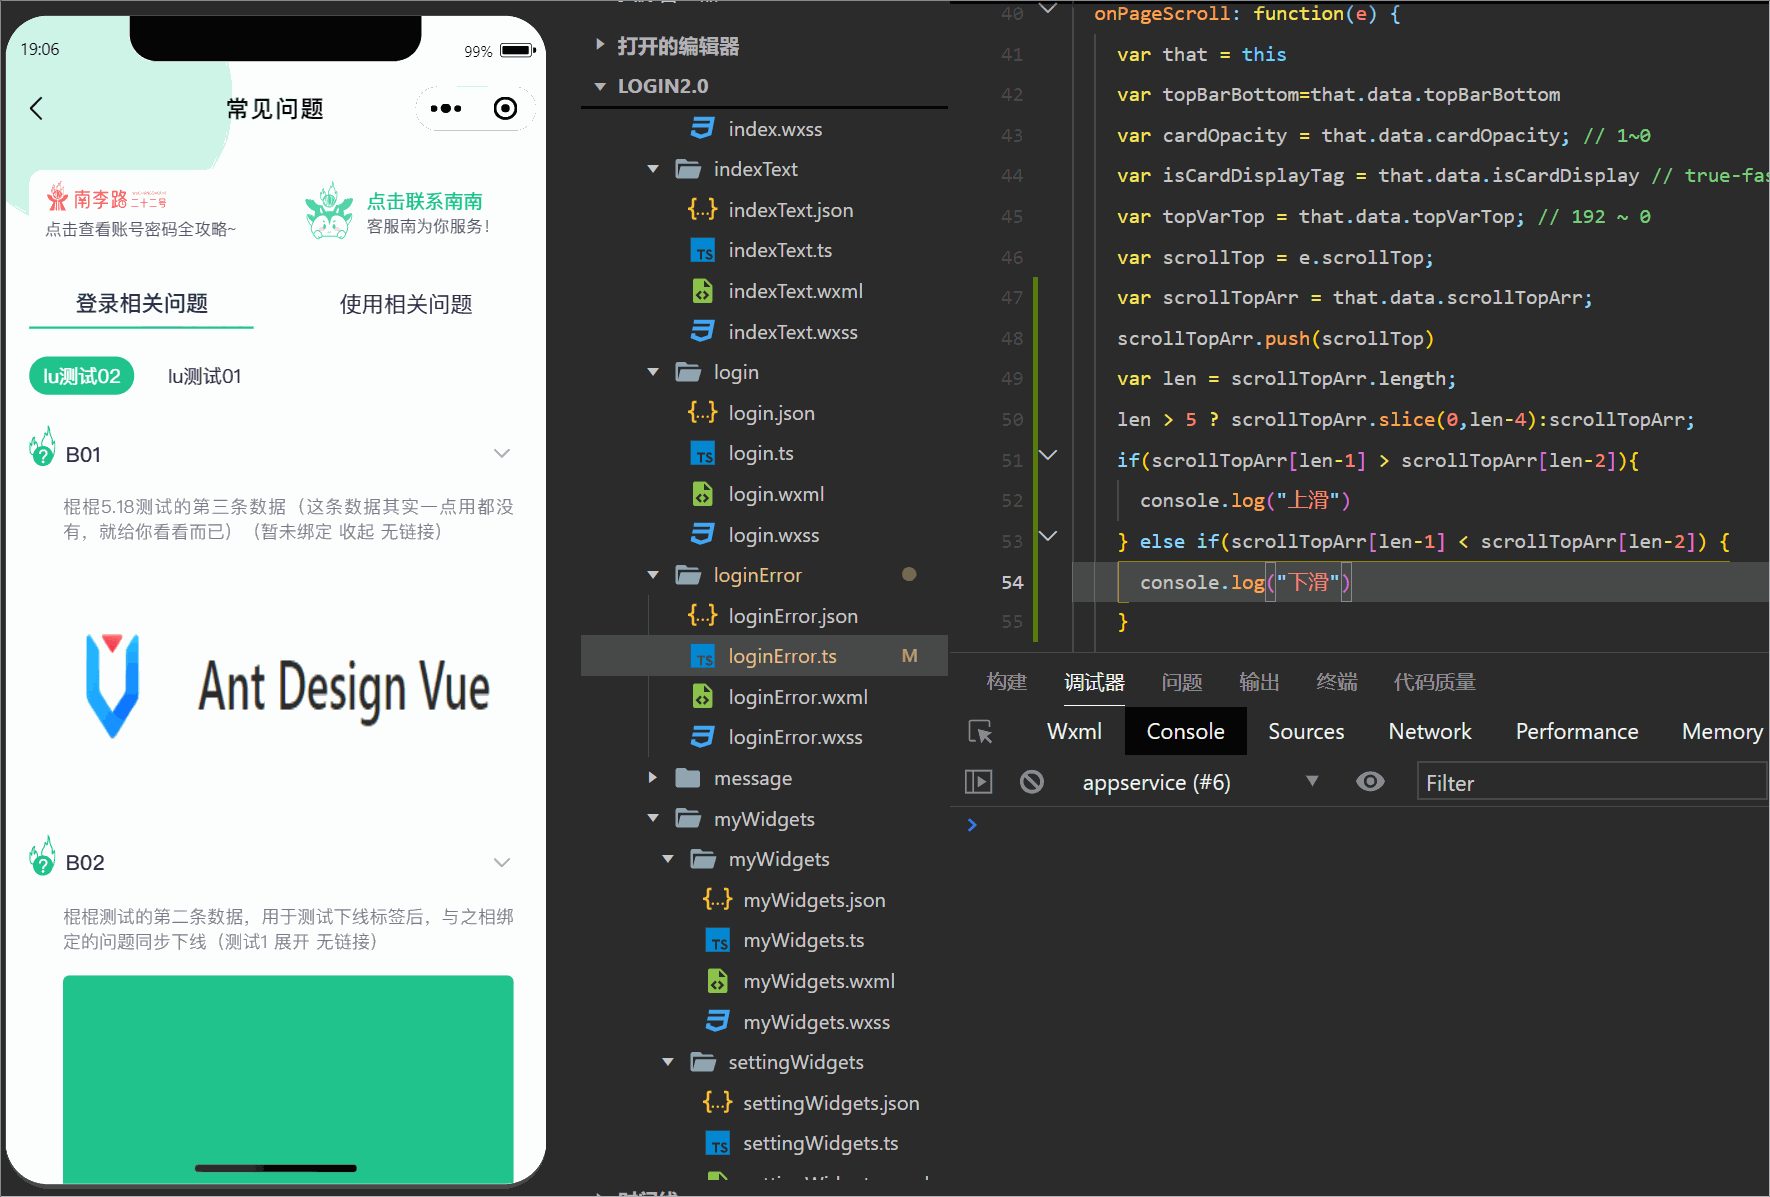Collapse the settingWidgets folder

tap(668, 1062)
